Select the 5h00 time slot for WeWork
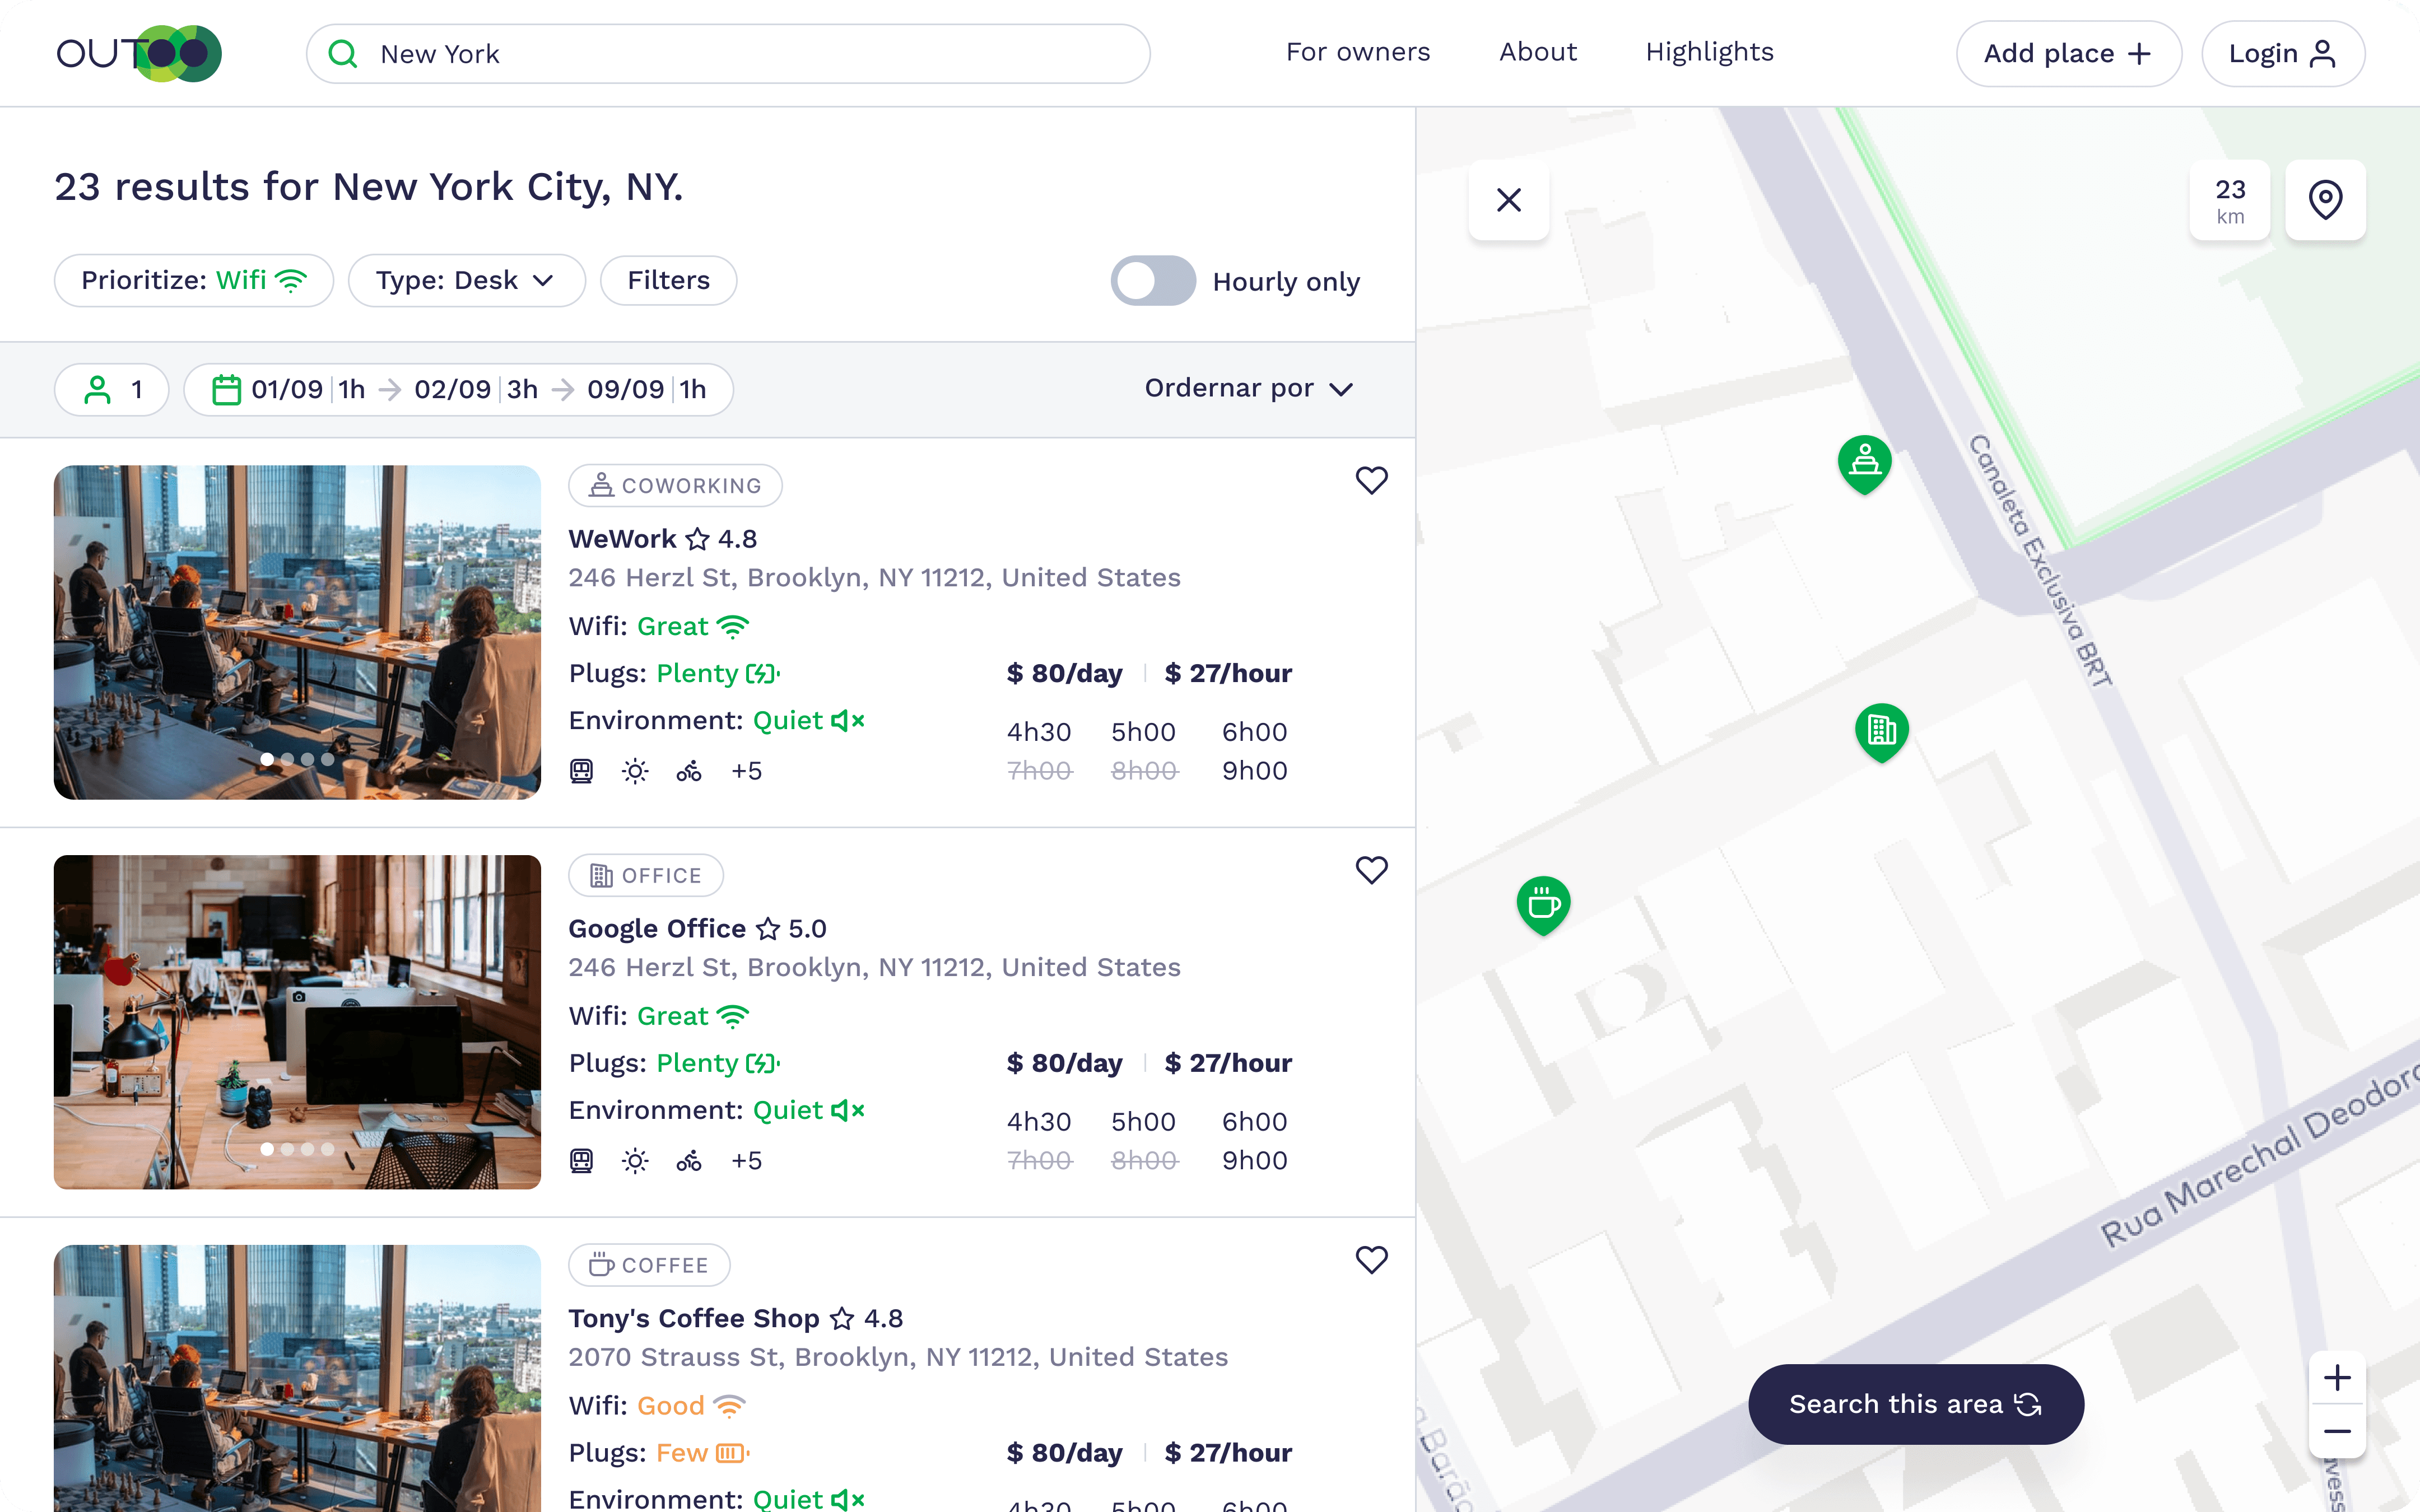The width and height of the screenshot is (2420, 1512). coord(1144,732)
